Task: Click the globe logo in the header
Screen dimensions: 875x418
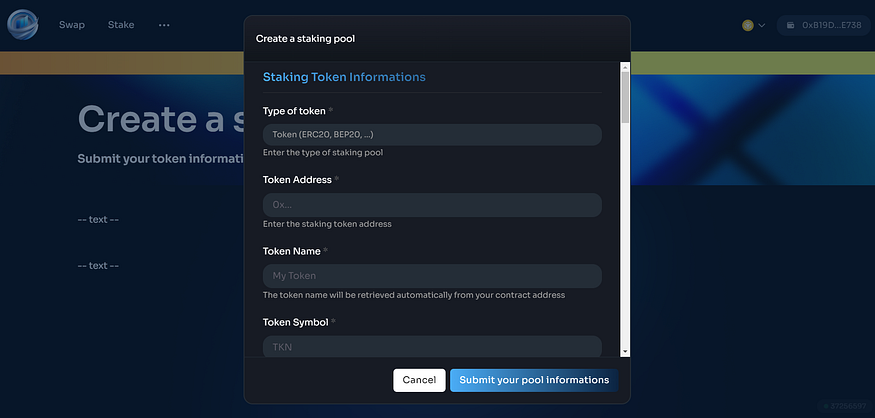Action: 22,24
